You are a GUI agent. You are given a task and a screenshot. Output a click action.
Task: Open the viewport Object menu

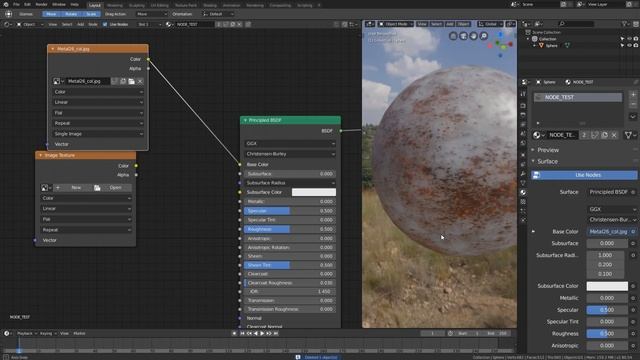(x=463, y=24)
